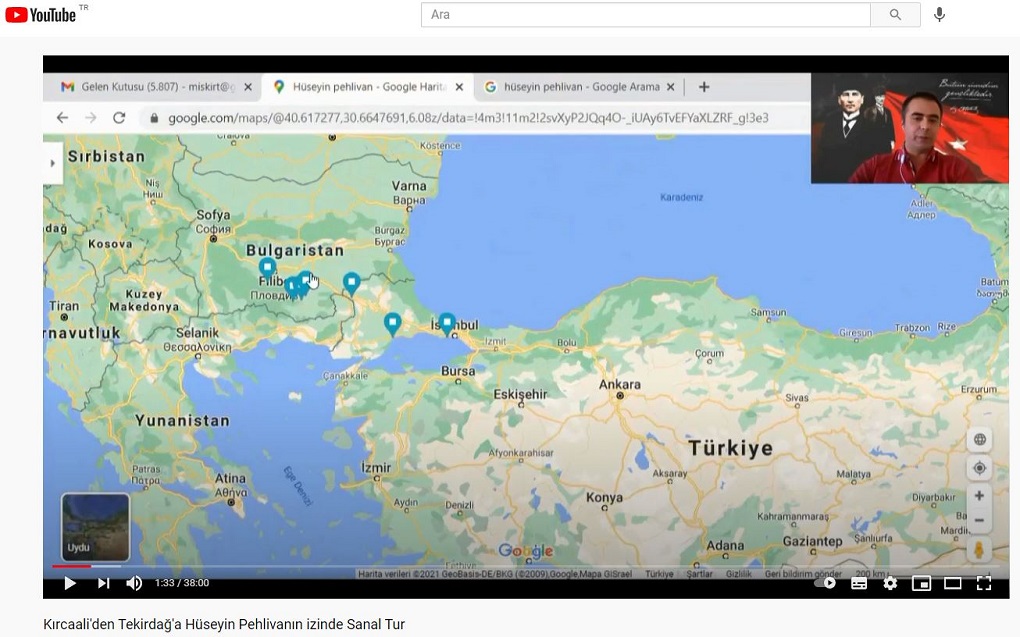The image size is (1020, 637).
Task: Click the Bursa city label
Action: click(x=458, y=371)
